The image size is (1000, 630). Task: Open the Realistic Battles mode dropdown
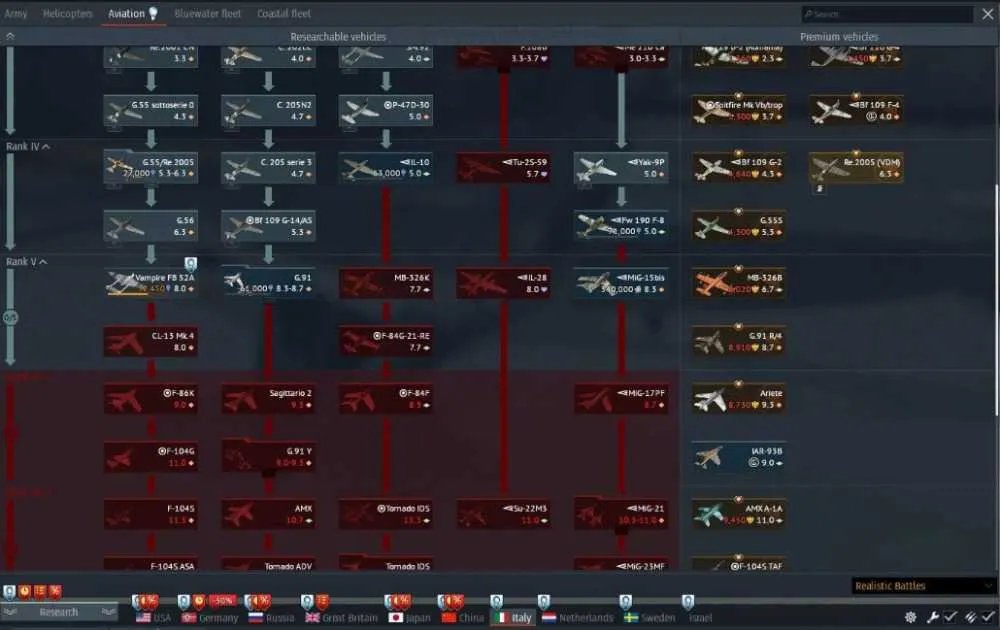pyautogui.click(x=923, y=586)
